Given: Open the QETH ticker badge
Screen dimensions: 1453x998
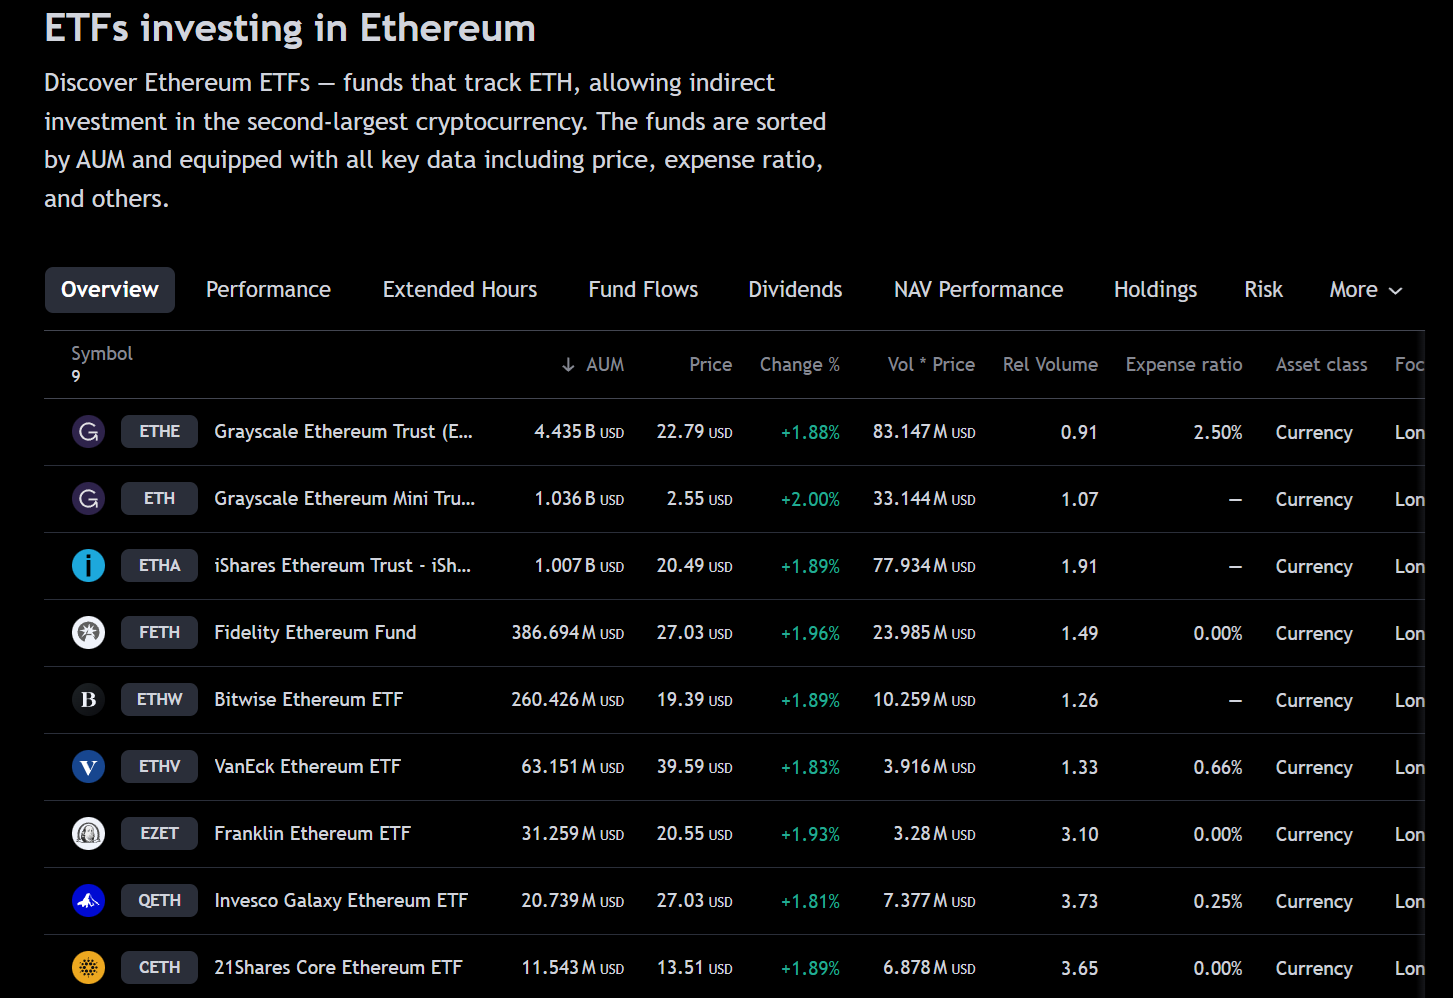Looking at the screenshot, I should (159, 901).
